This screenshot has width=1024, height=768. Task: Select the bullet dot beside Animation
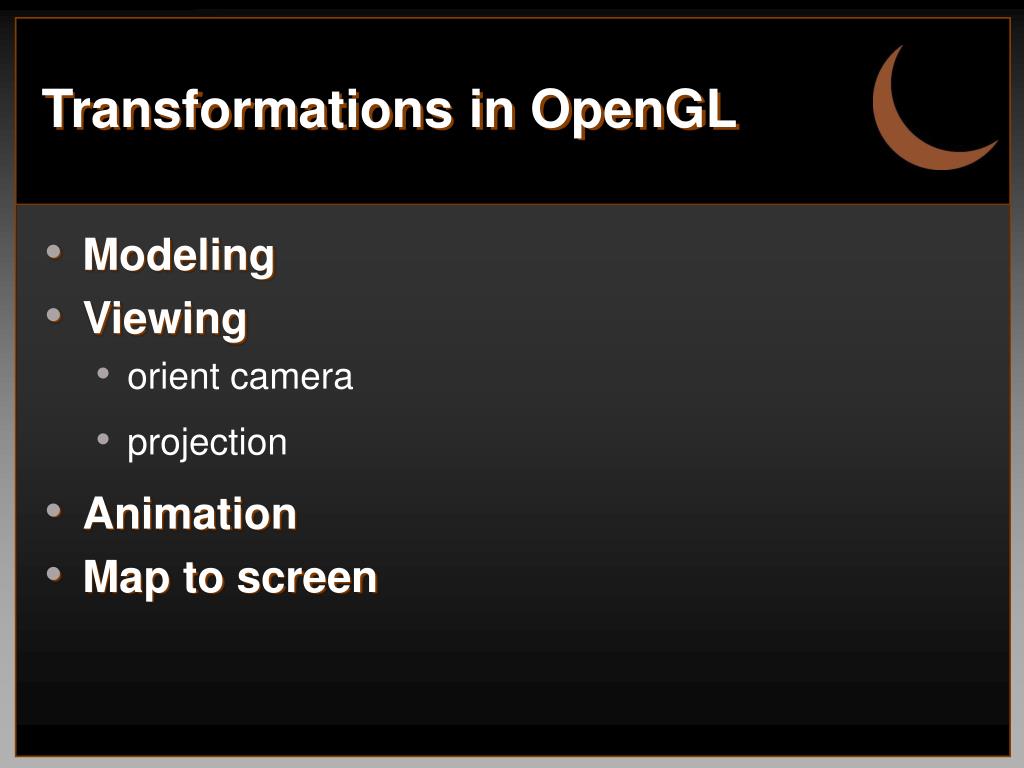pos(54,510)
